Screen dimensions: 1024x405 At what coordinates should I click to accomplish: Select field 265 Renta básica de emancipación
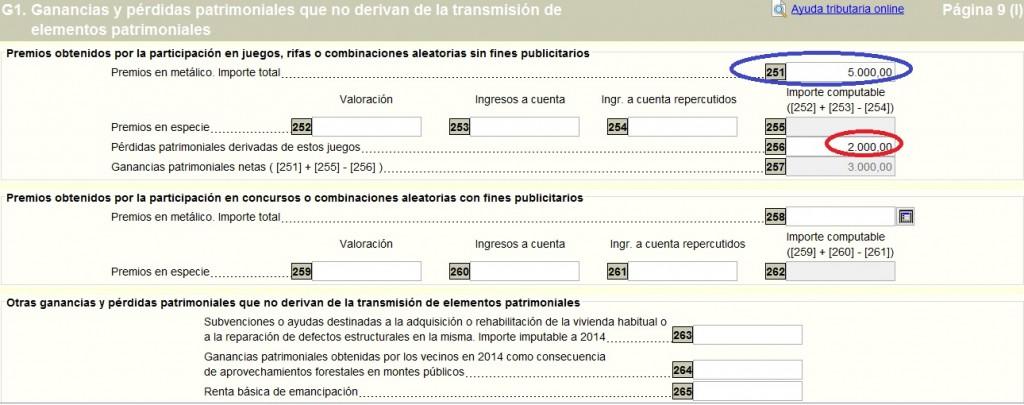point(747,391)
